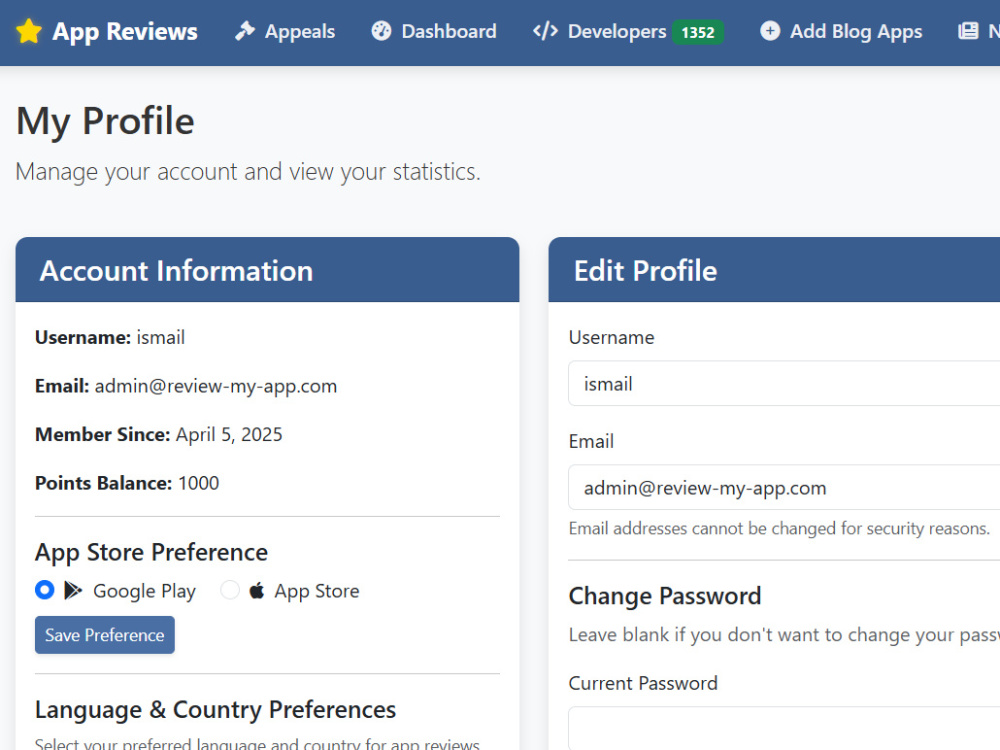
Task: Click the 'Leave blank if you don't want' hint
Action: (784, 635)
